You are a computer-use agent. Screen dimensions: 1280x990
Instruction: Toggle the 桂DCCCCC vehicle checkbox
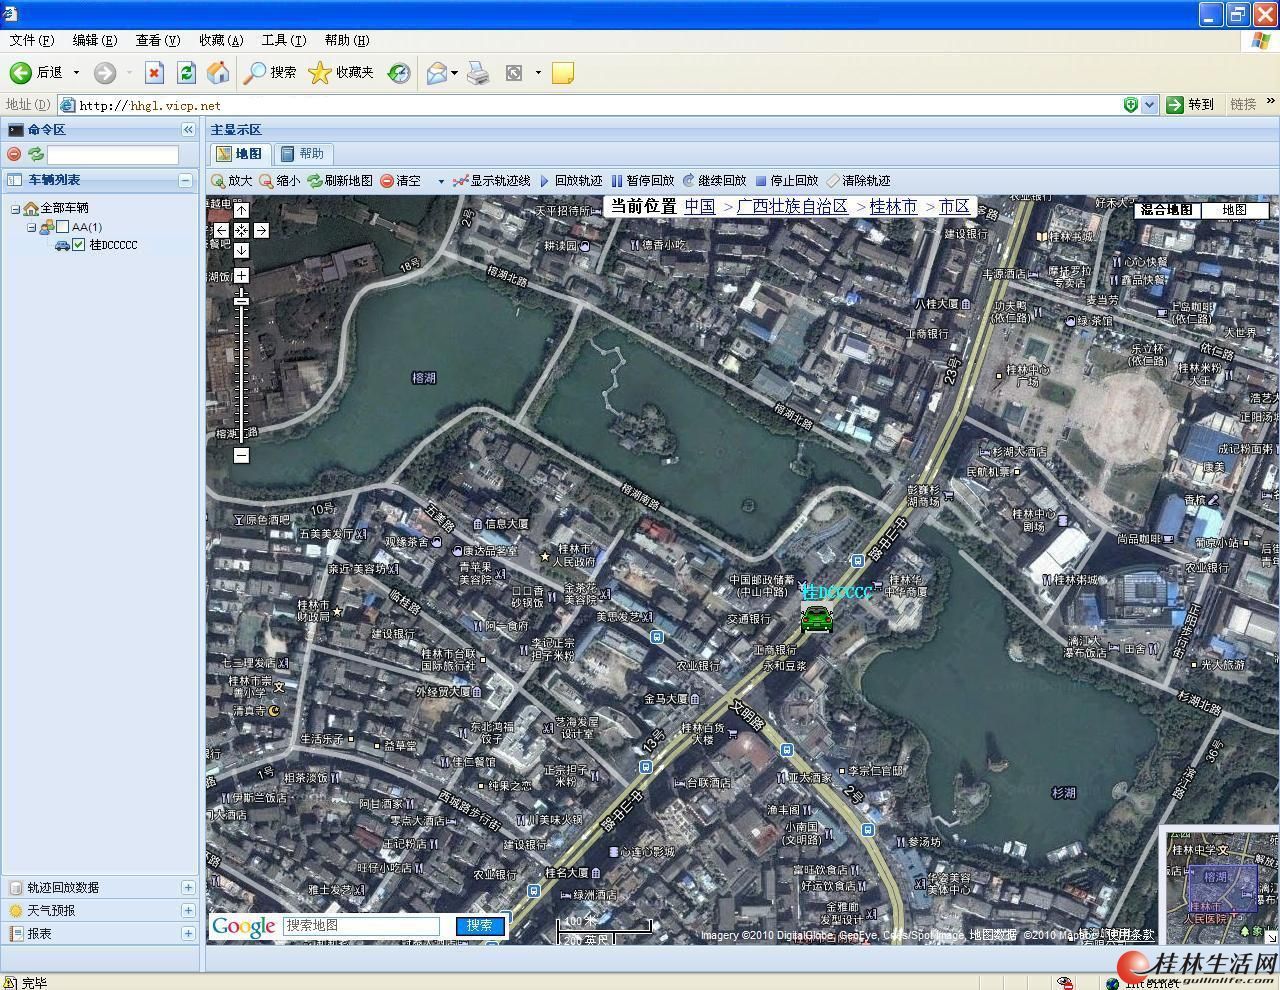tap(79, 244)
